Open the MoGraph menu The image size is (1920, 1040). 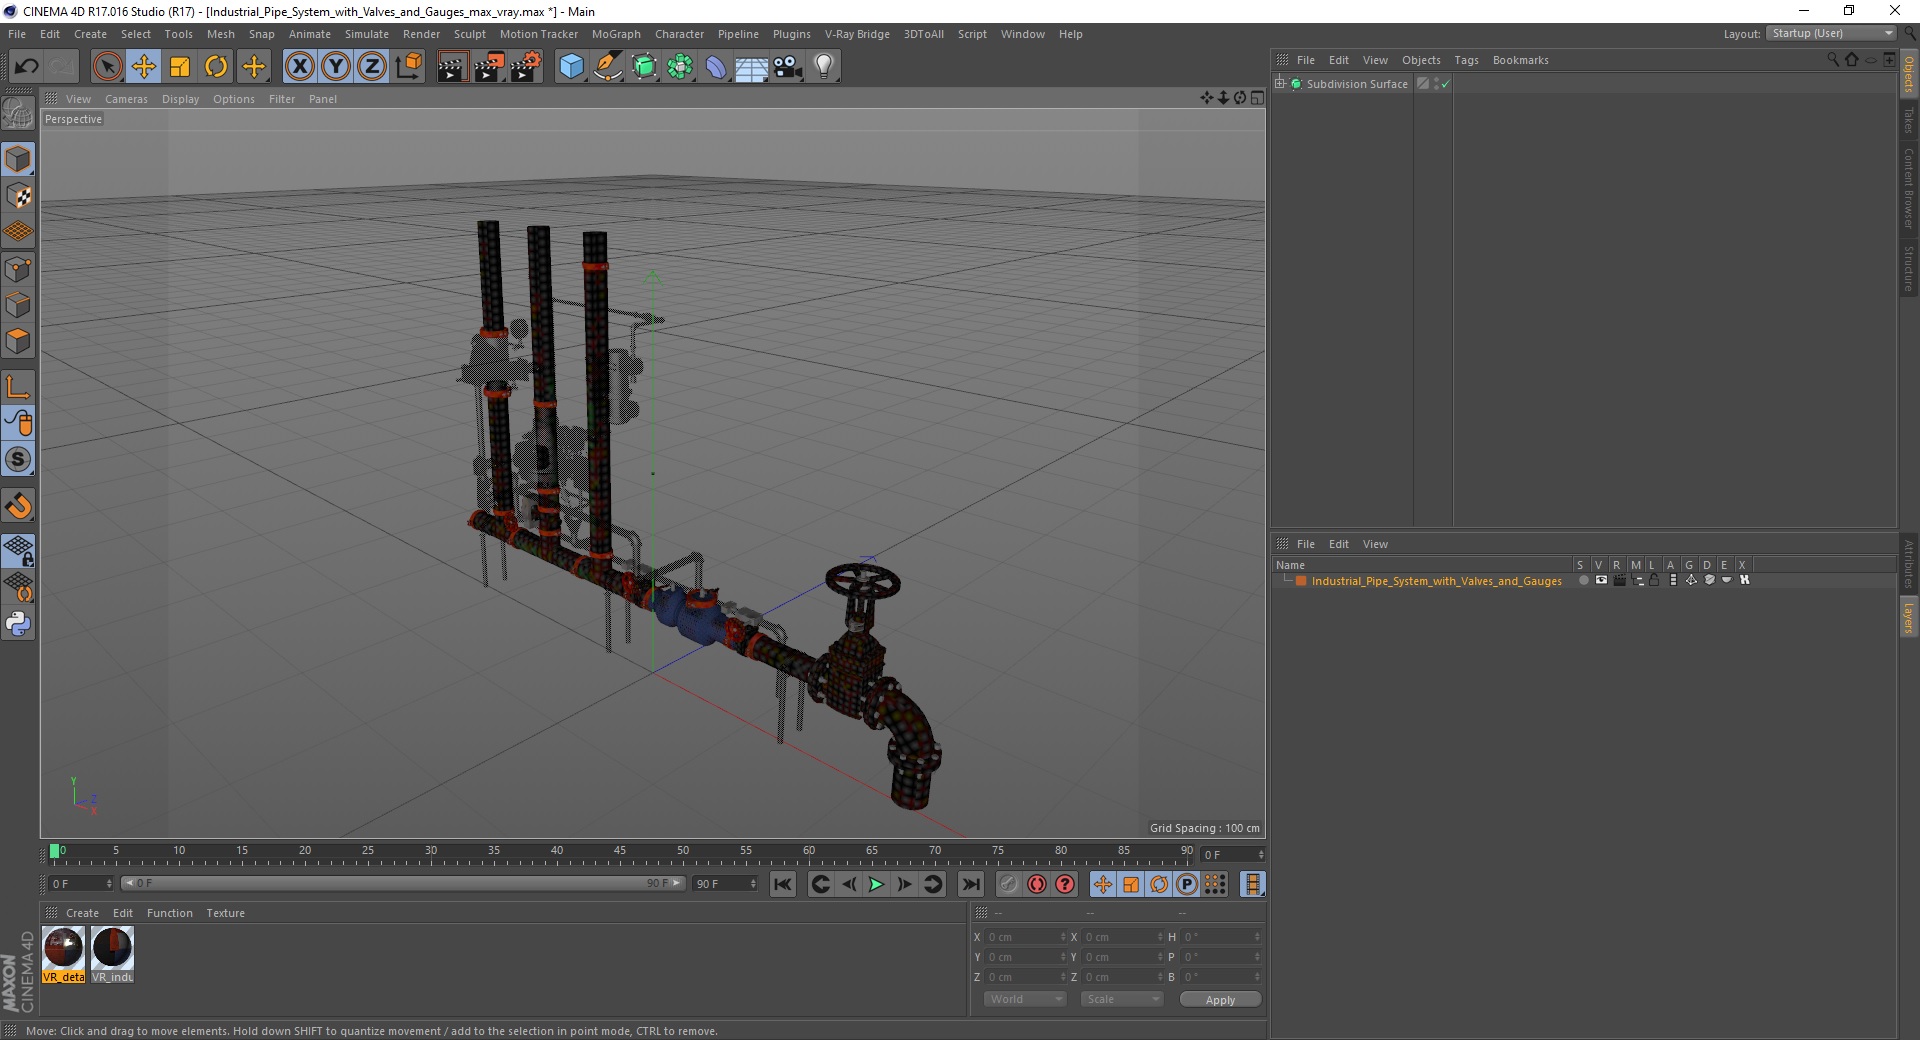[x=616, y=34]
